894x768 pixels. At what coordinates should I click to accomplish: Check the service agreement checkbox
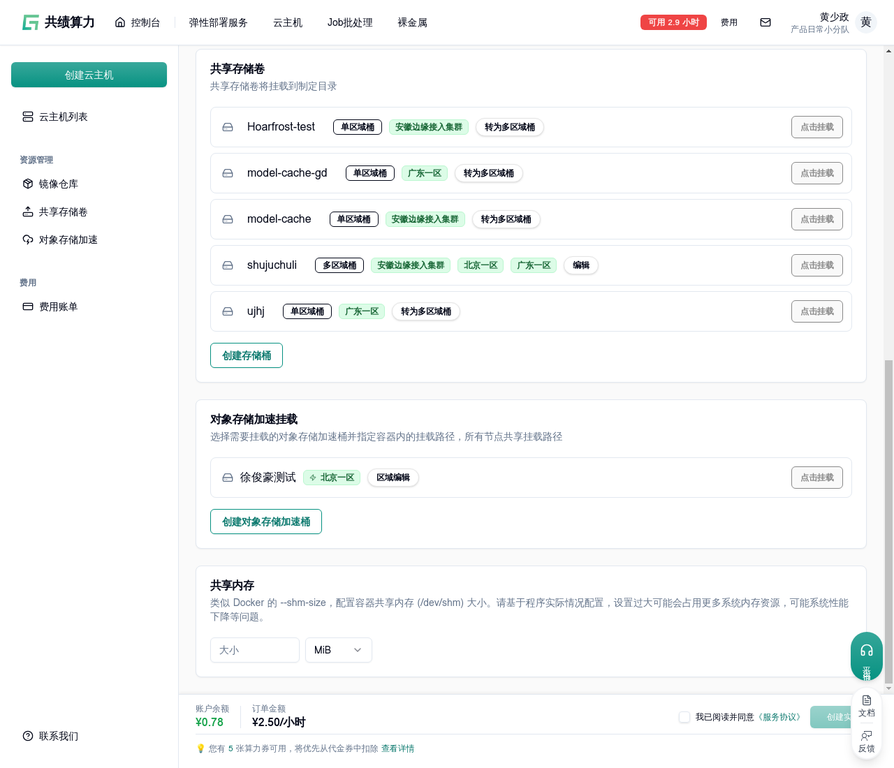tap(684, 717)
